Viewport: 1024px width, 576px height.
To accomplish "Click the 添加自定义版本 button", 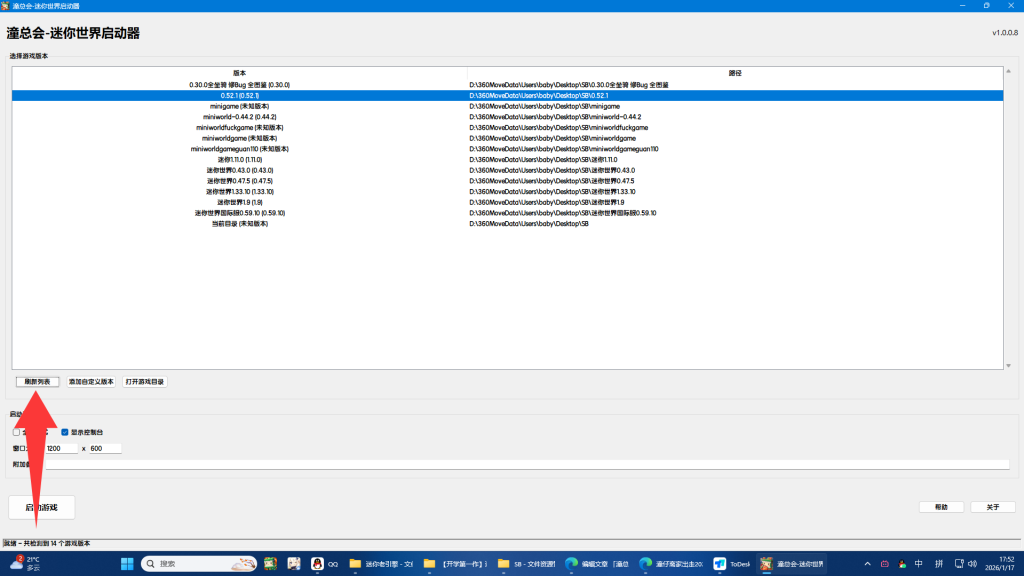I will 91,382.
